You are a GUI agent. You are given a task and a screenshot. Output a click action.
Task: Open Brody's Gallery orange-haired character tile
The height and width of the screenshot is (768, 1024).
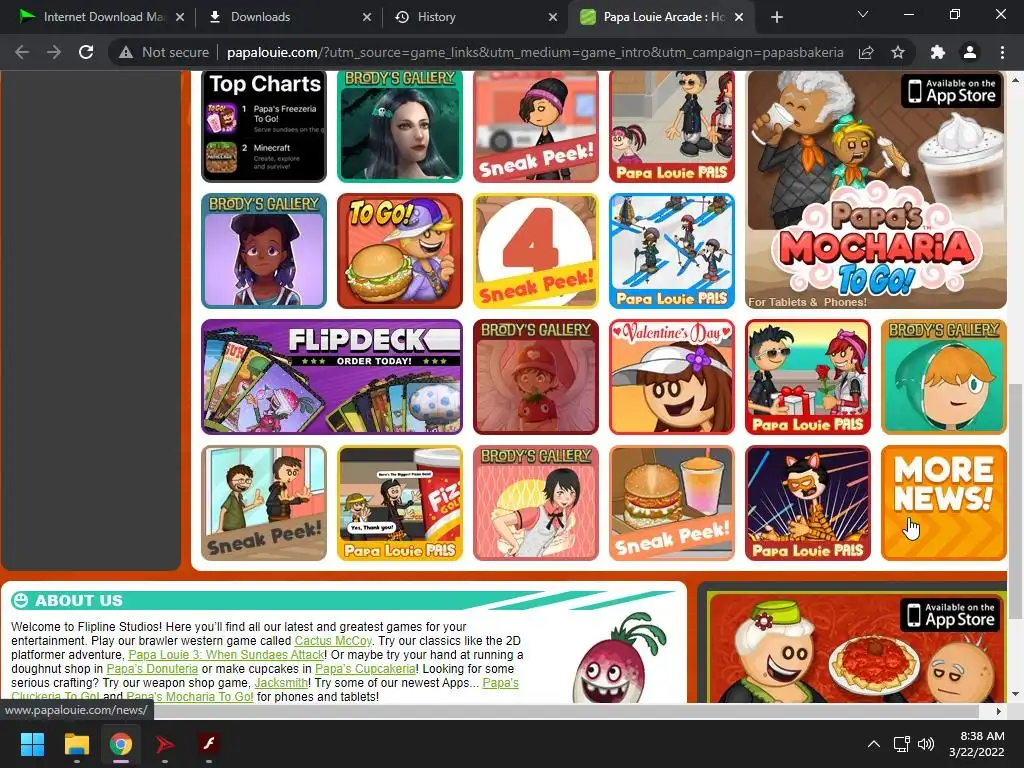pyautogui.click(x=943, y=377)
